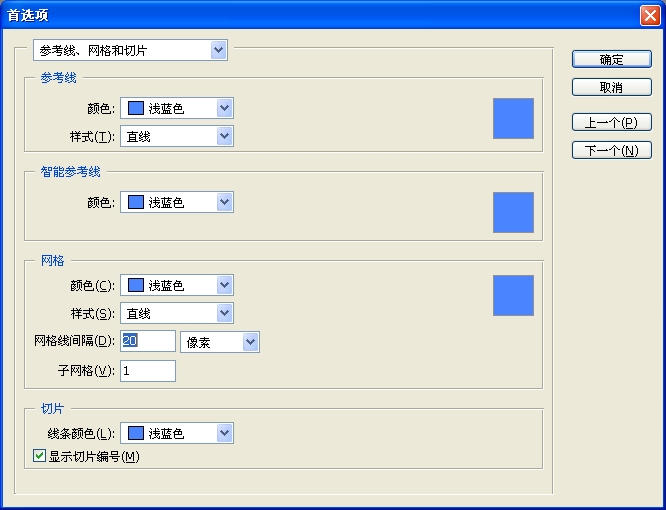Open the 参考线 color dropdown
This screenshot has height=510, width=666.
(177, 108)
